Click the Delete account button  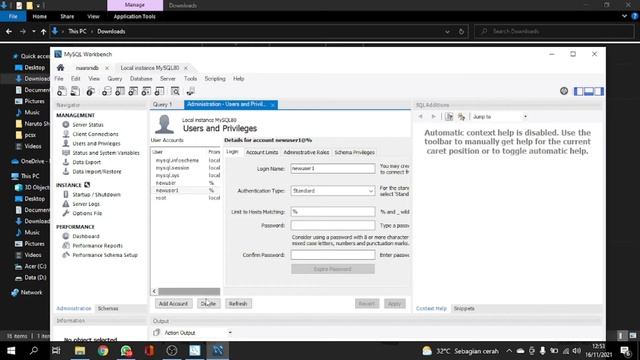tap(208, 304)
